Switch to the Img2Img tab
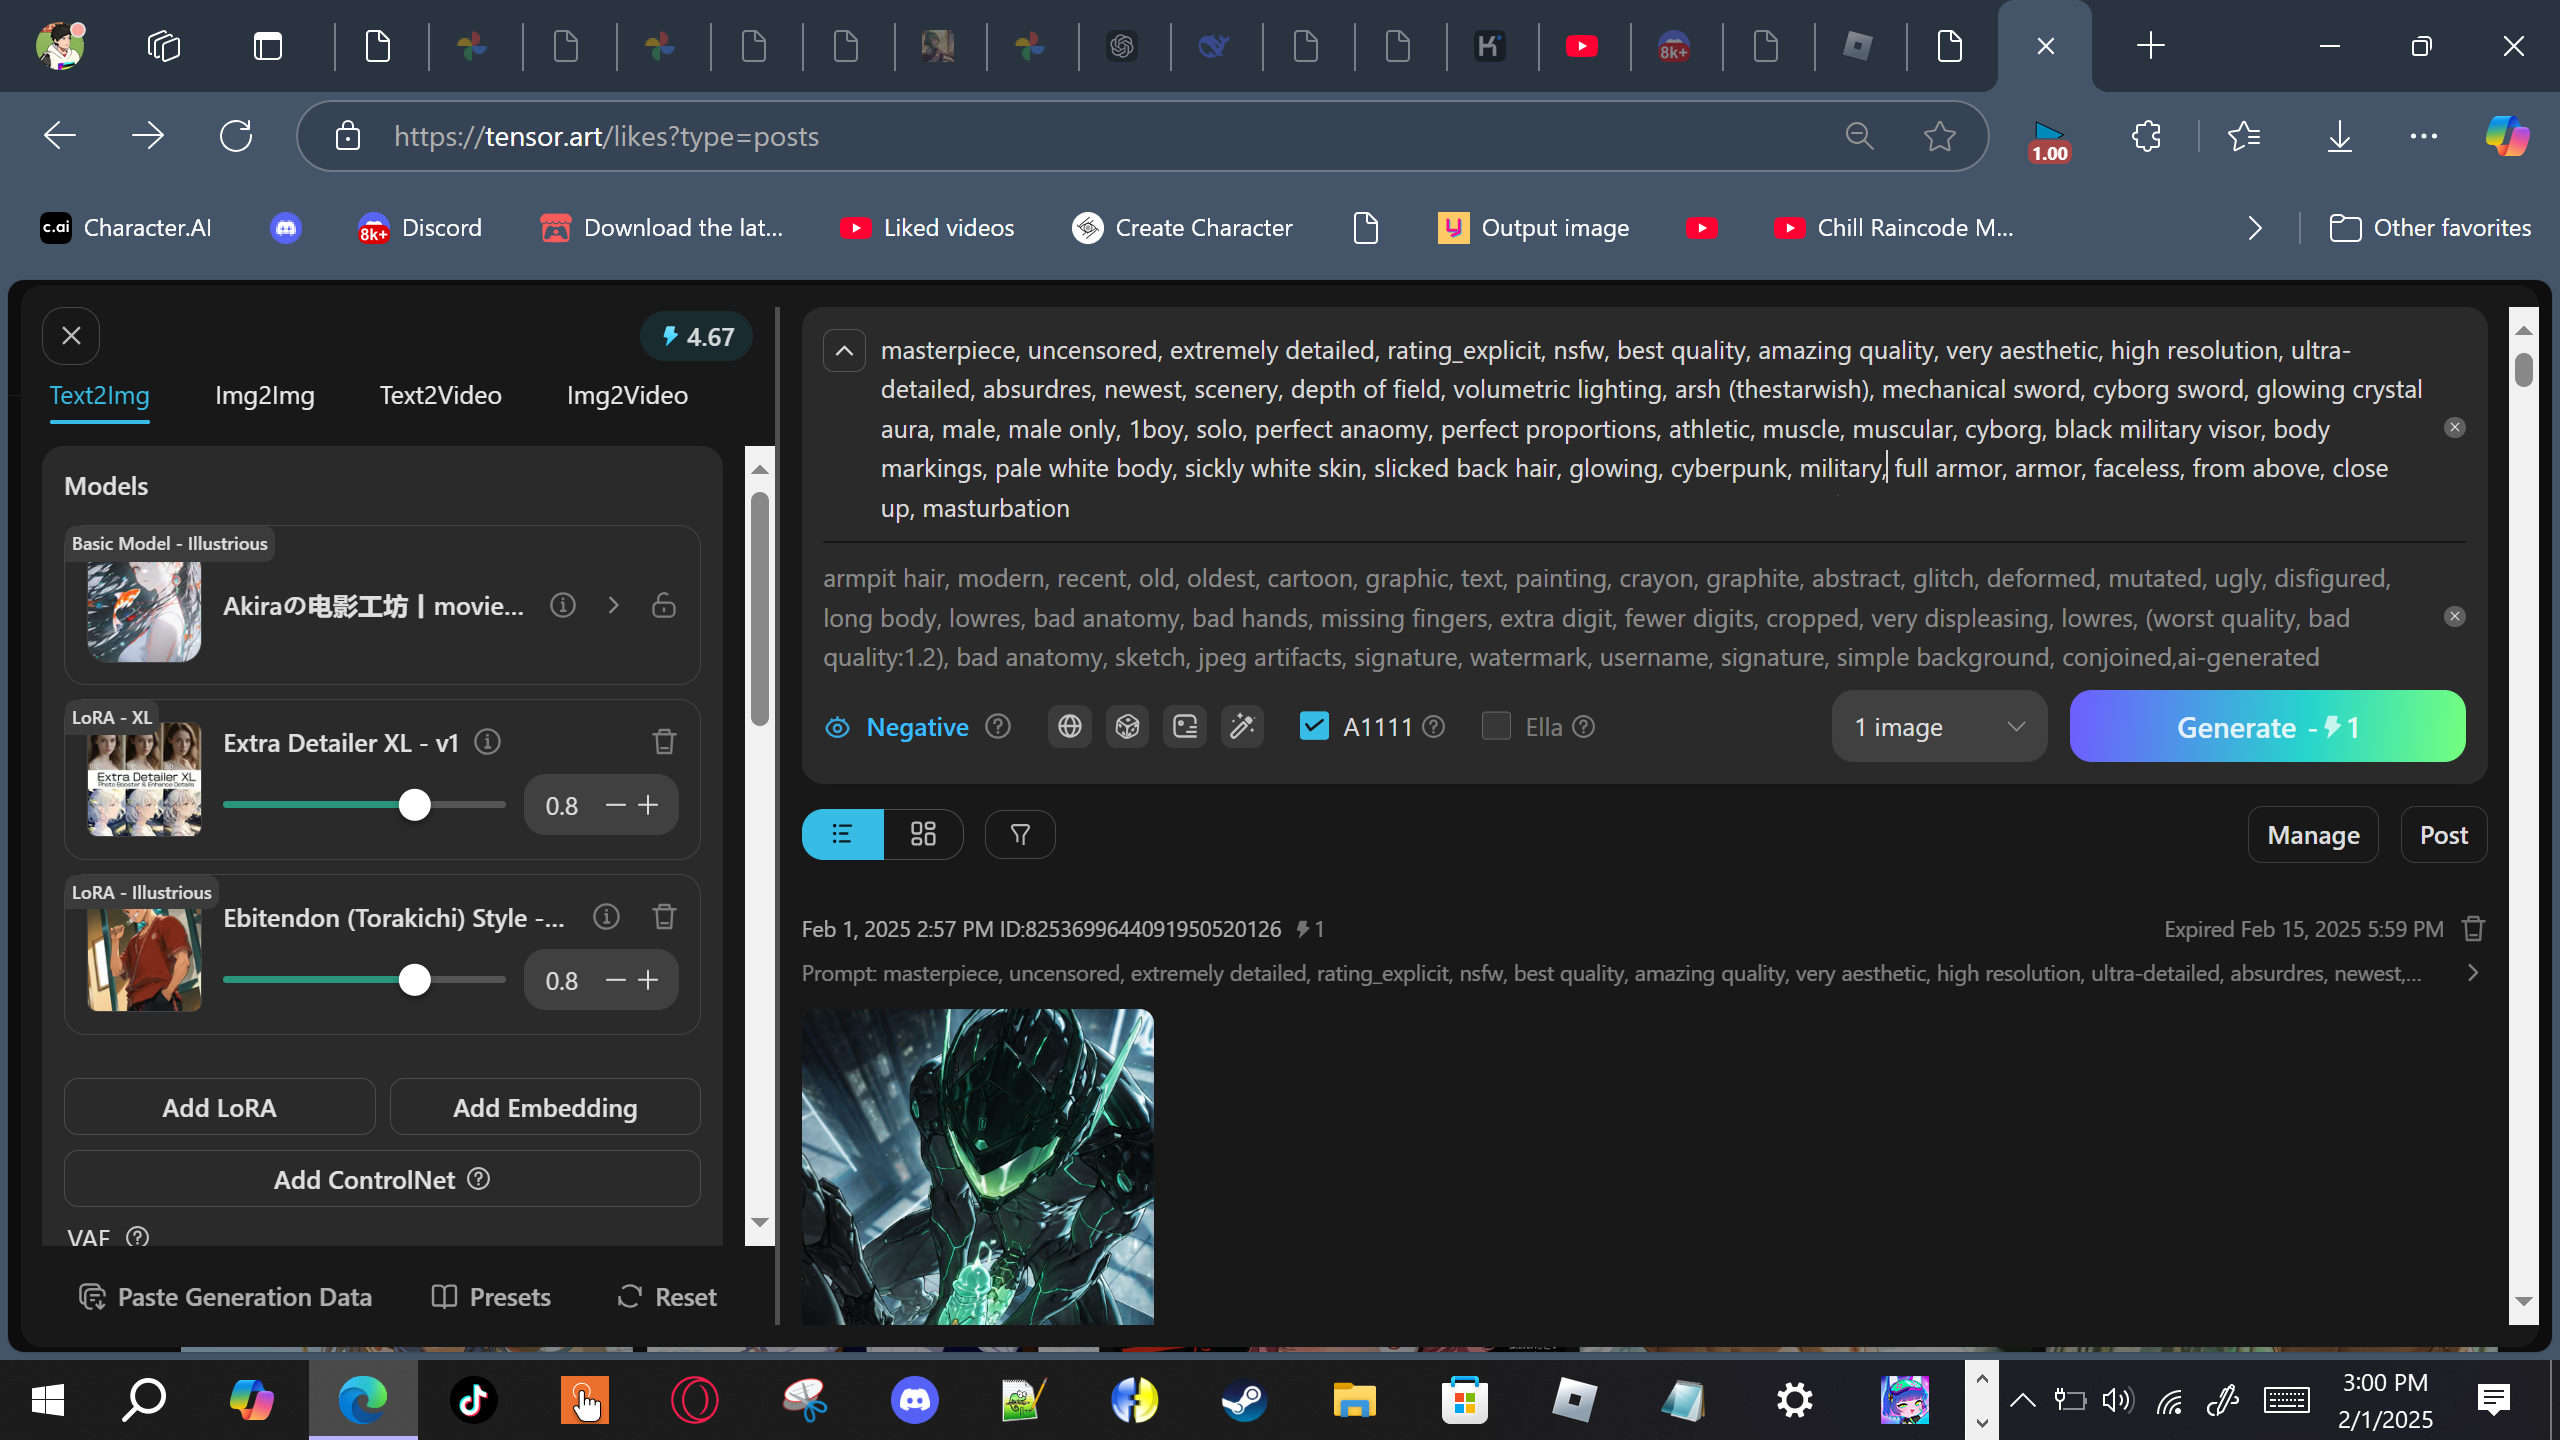The height and width of the screenshot is (1440, 2560). click(x=264, y=395)
